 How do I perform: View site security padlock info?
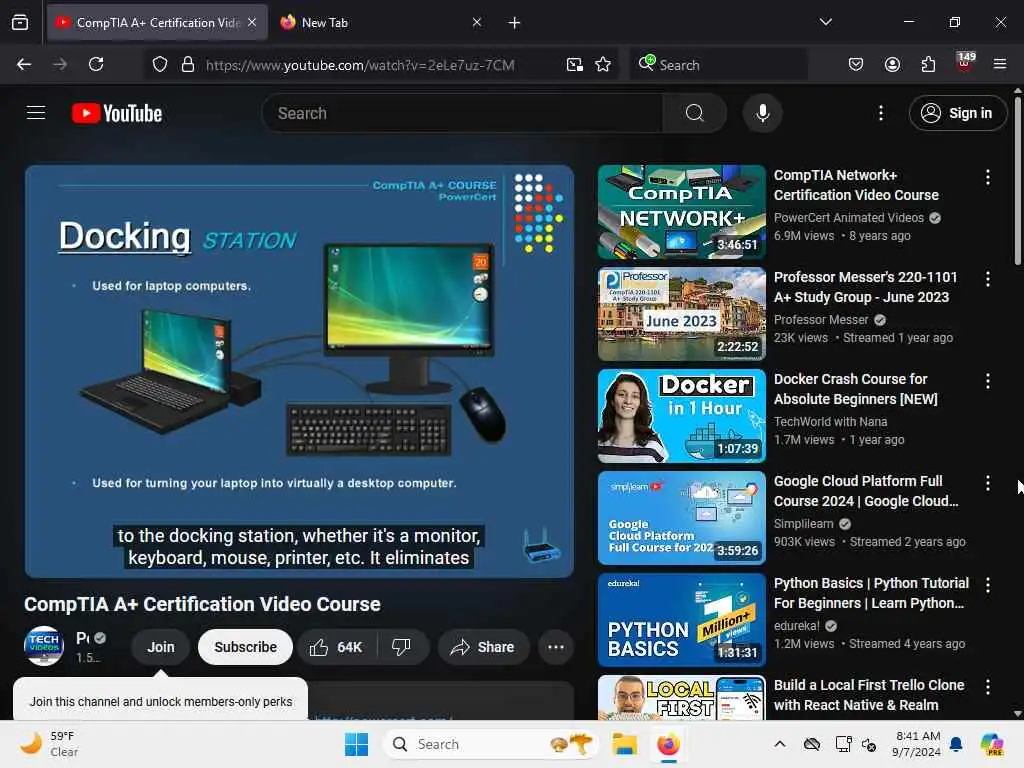click(x=187, y=65)
